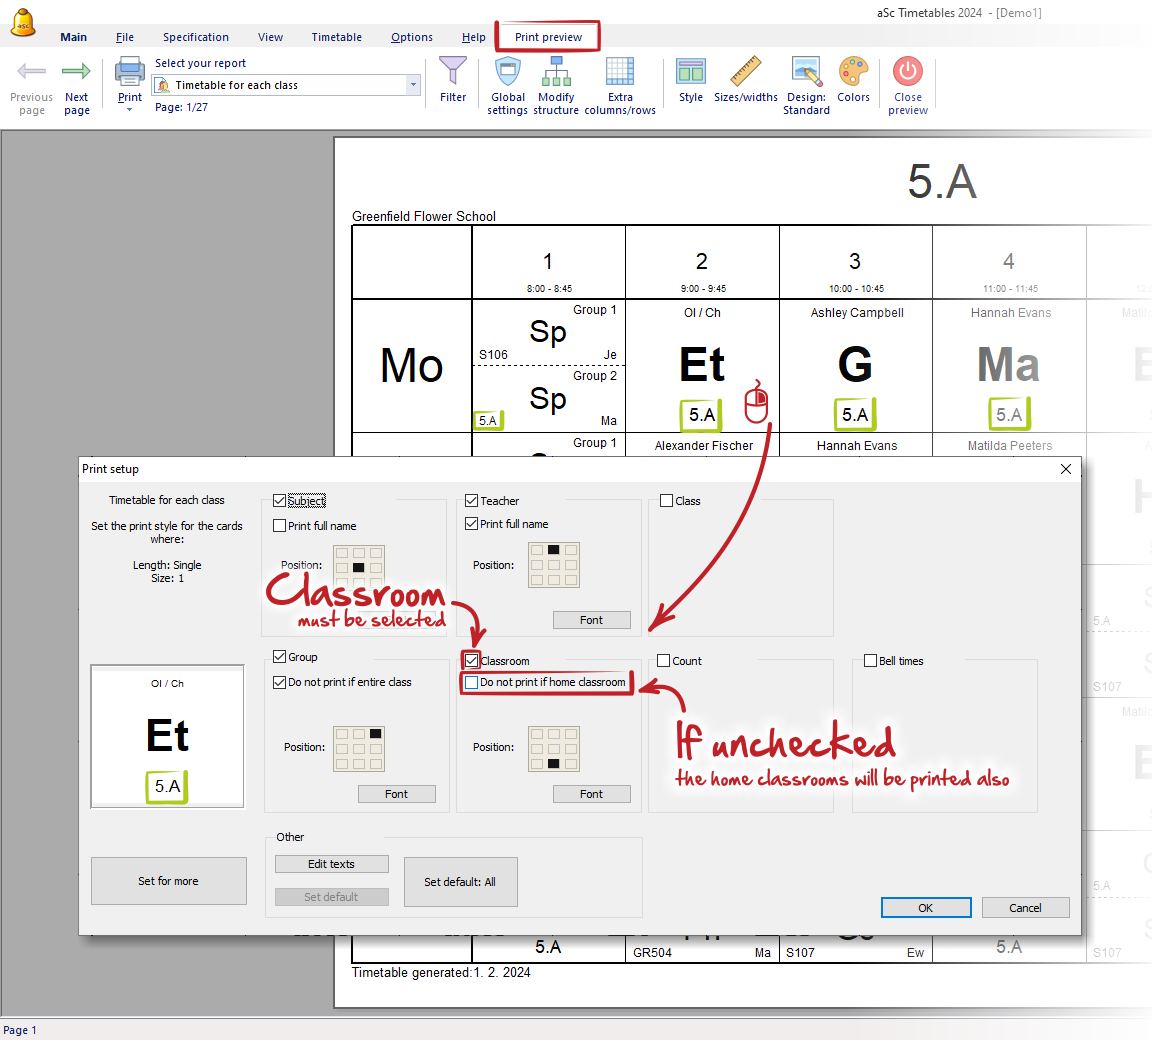
Task: Toggle the Group checkbox
Action: [x=279, y=657]
